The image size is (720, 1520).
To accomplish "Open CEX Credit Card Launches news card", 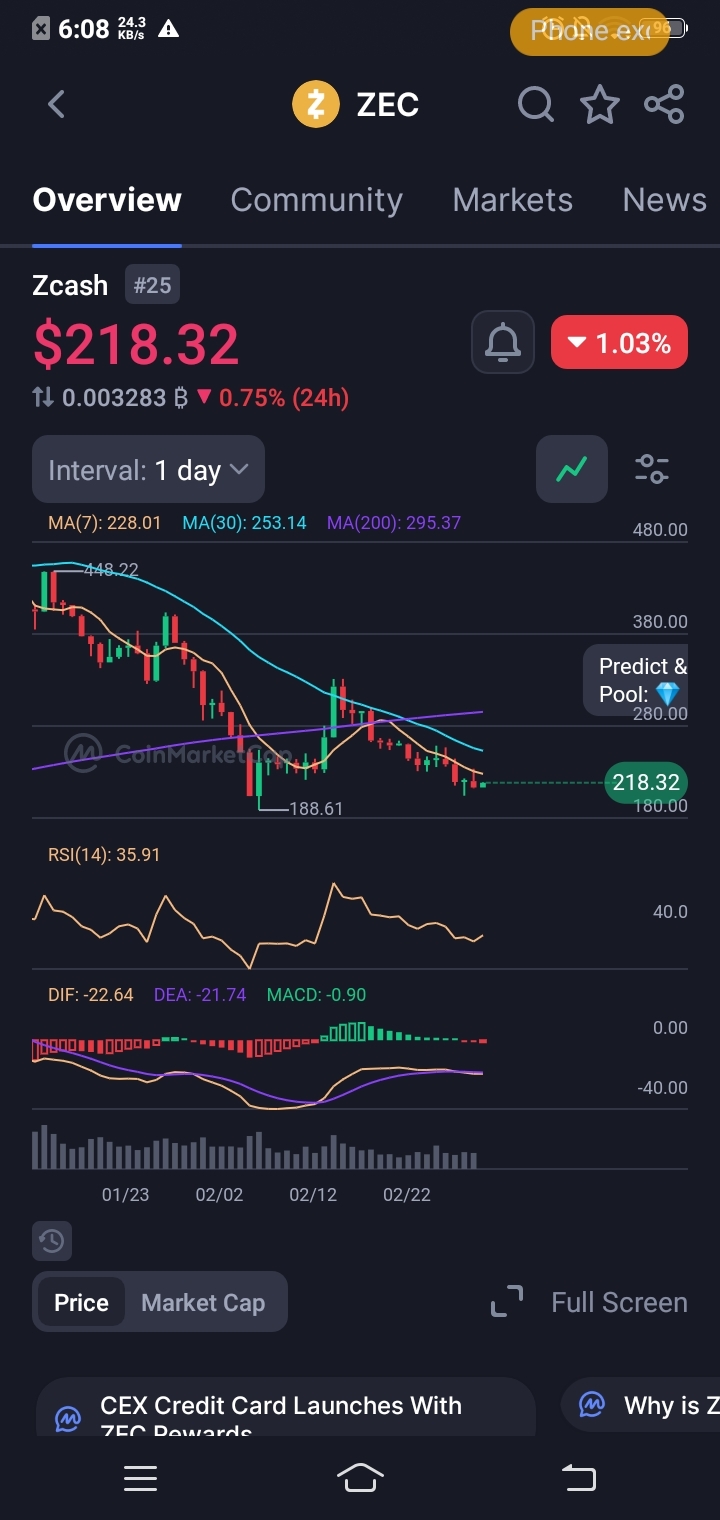I will click(x=286, y=1407).
